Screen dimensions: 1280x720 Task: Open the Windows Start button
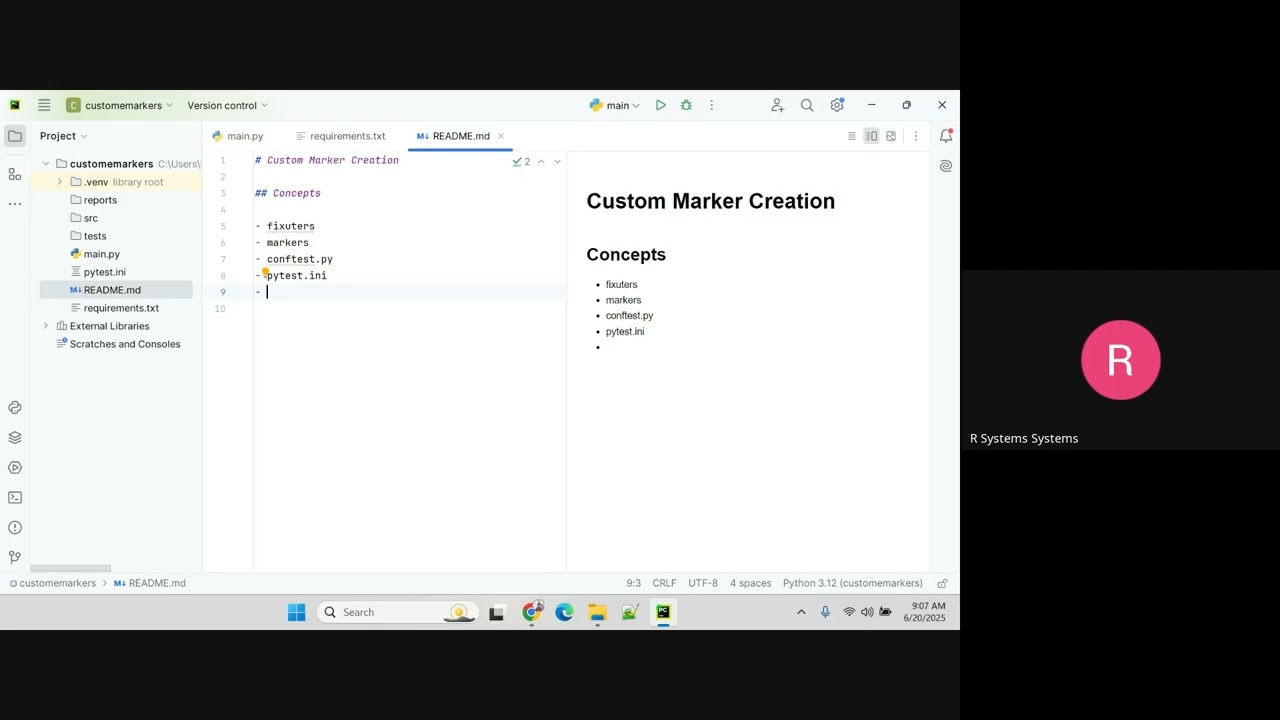click(x=297, y=613)
